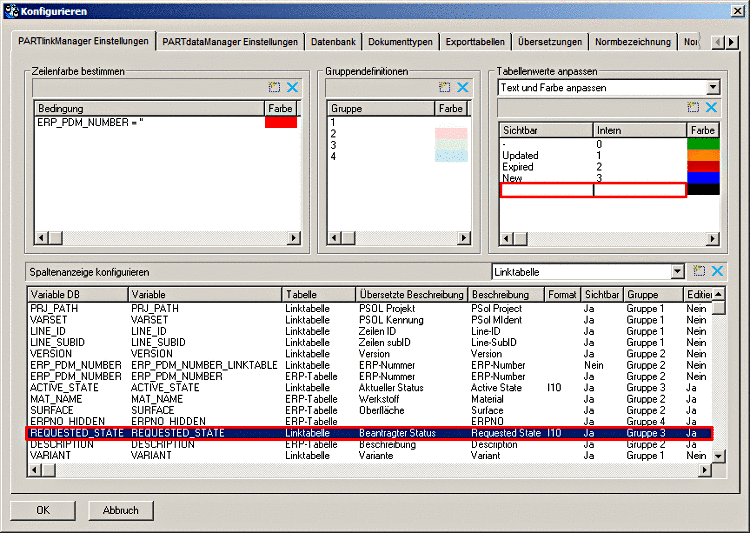Click Konfigurieren title bar application icon

click(x=11, y=11)
